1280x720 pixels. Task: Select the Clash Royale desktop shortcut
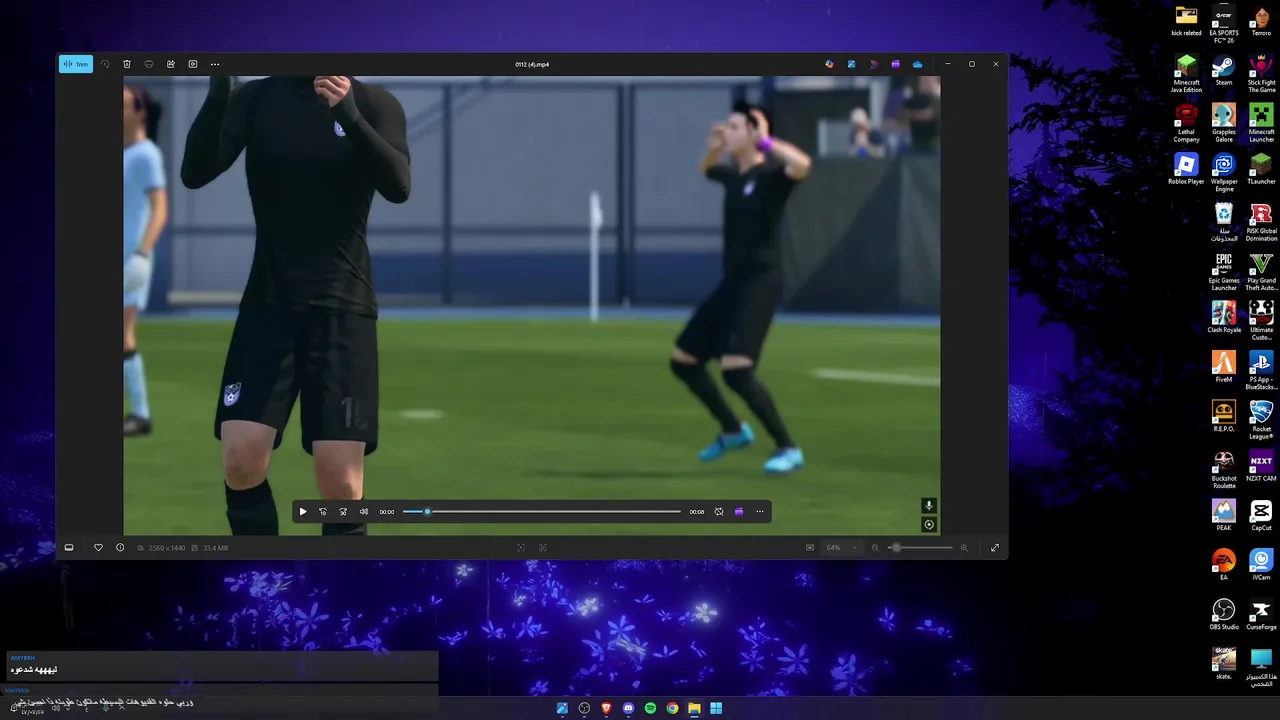click(1224, 318)
